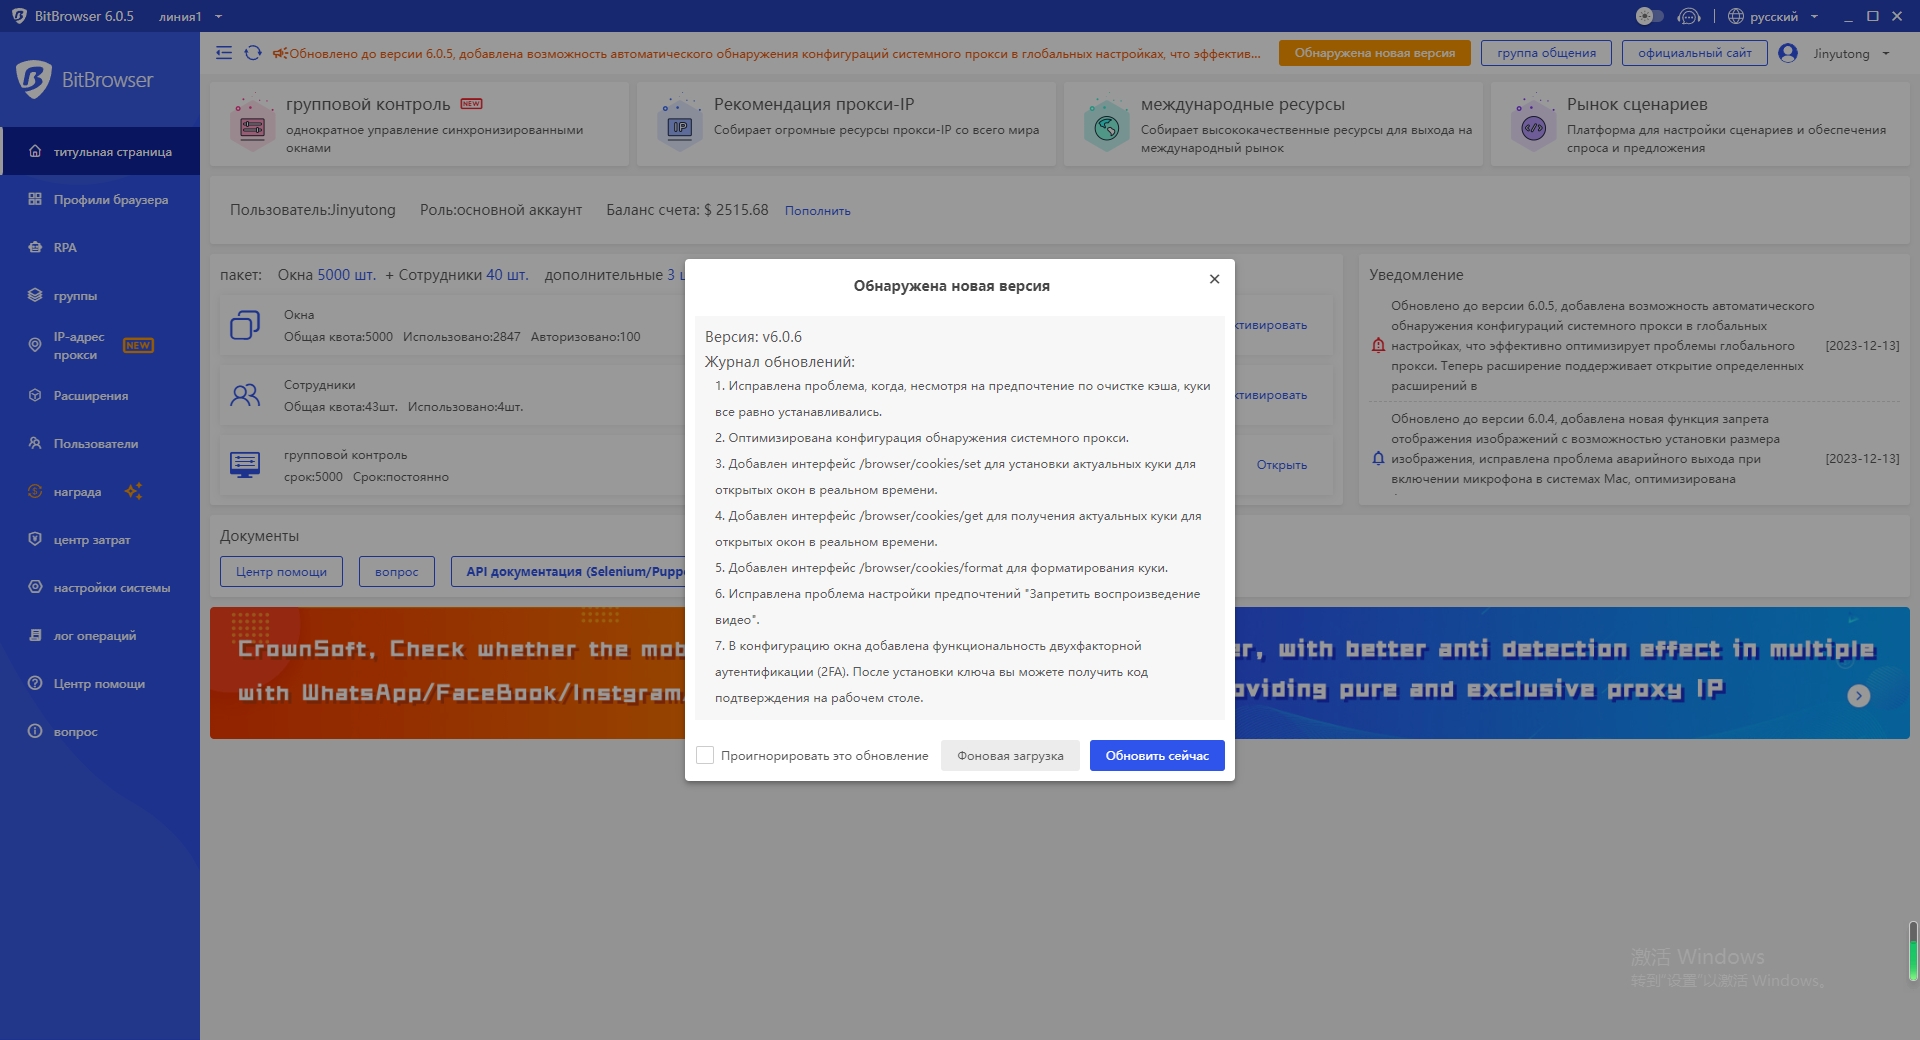Click the refresh icon in top bar
The width and height of the screenshot is (1920, 1040).
coord(253,53)
